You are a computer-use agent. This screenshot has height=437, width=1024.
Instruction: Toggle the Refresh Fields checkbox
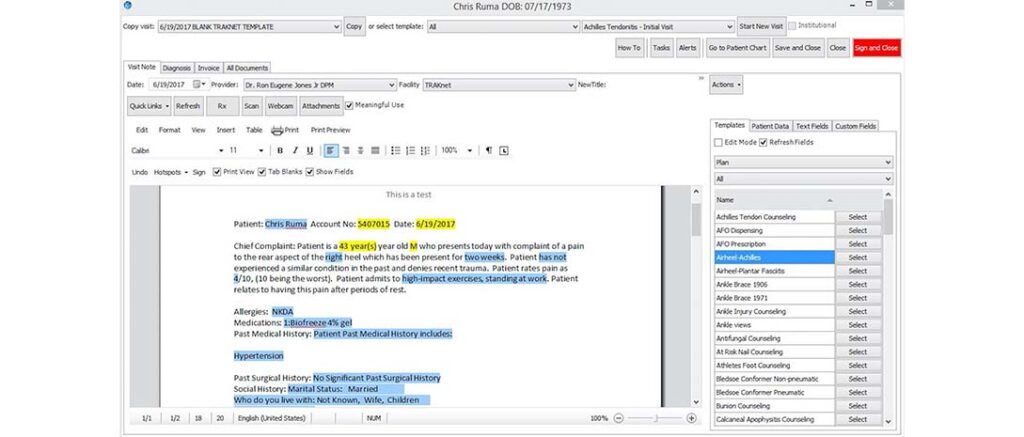click(763, 142)
